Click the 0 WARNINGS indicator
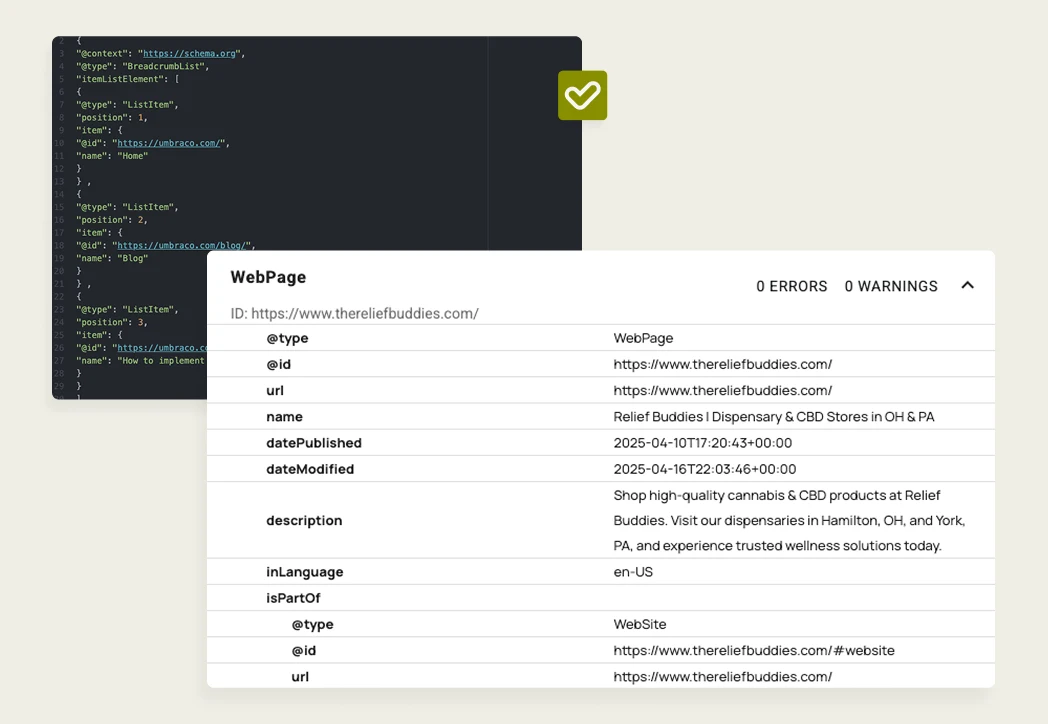1048x724 pixels. pyautogui.click(x=890, y=286)
